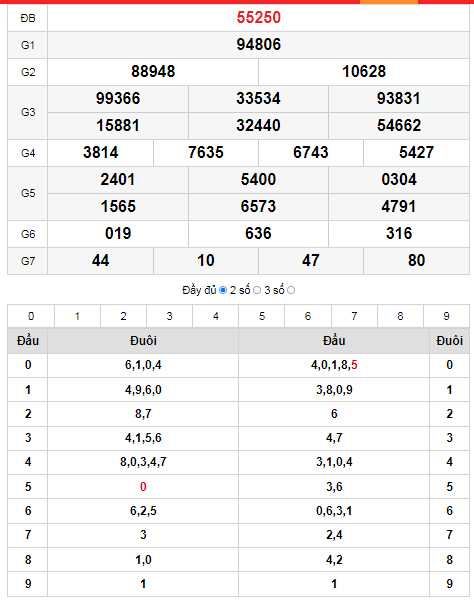Viewport: 474px width, 601px height.
Task: Click digit filter tab 3
Action: [169, 316]
